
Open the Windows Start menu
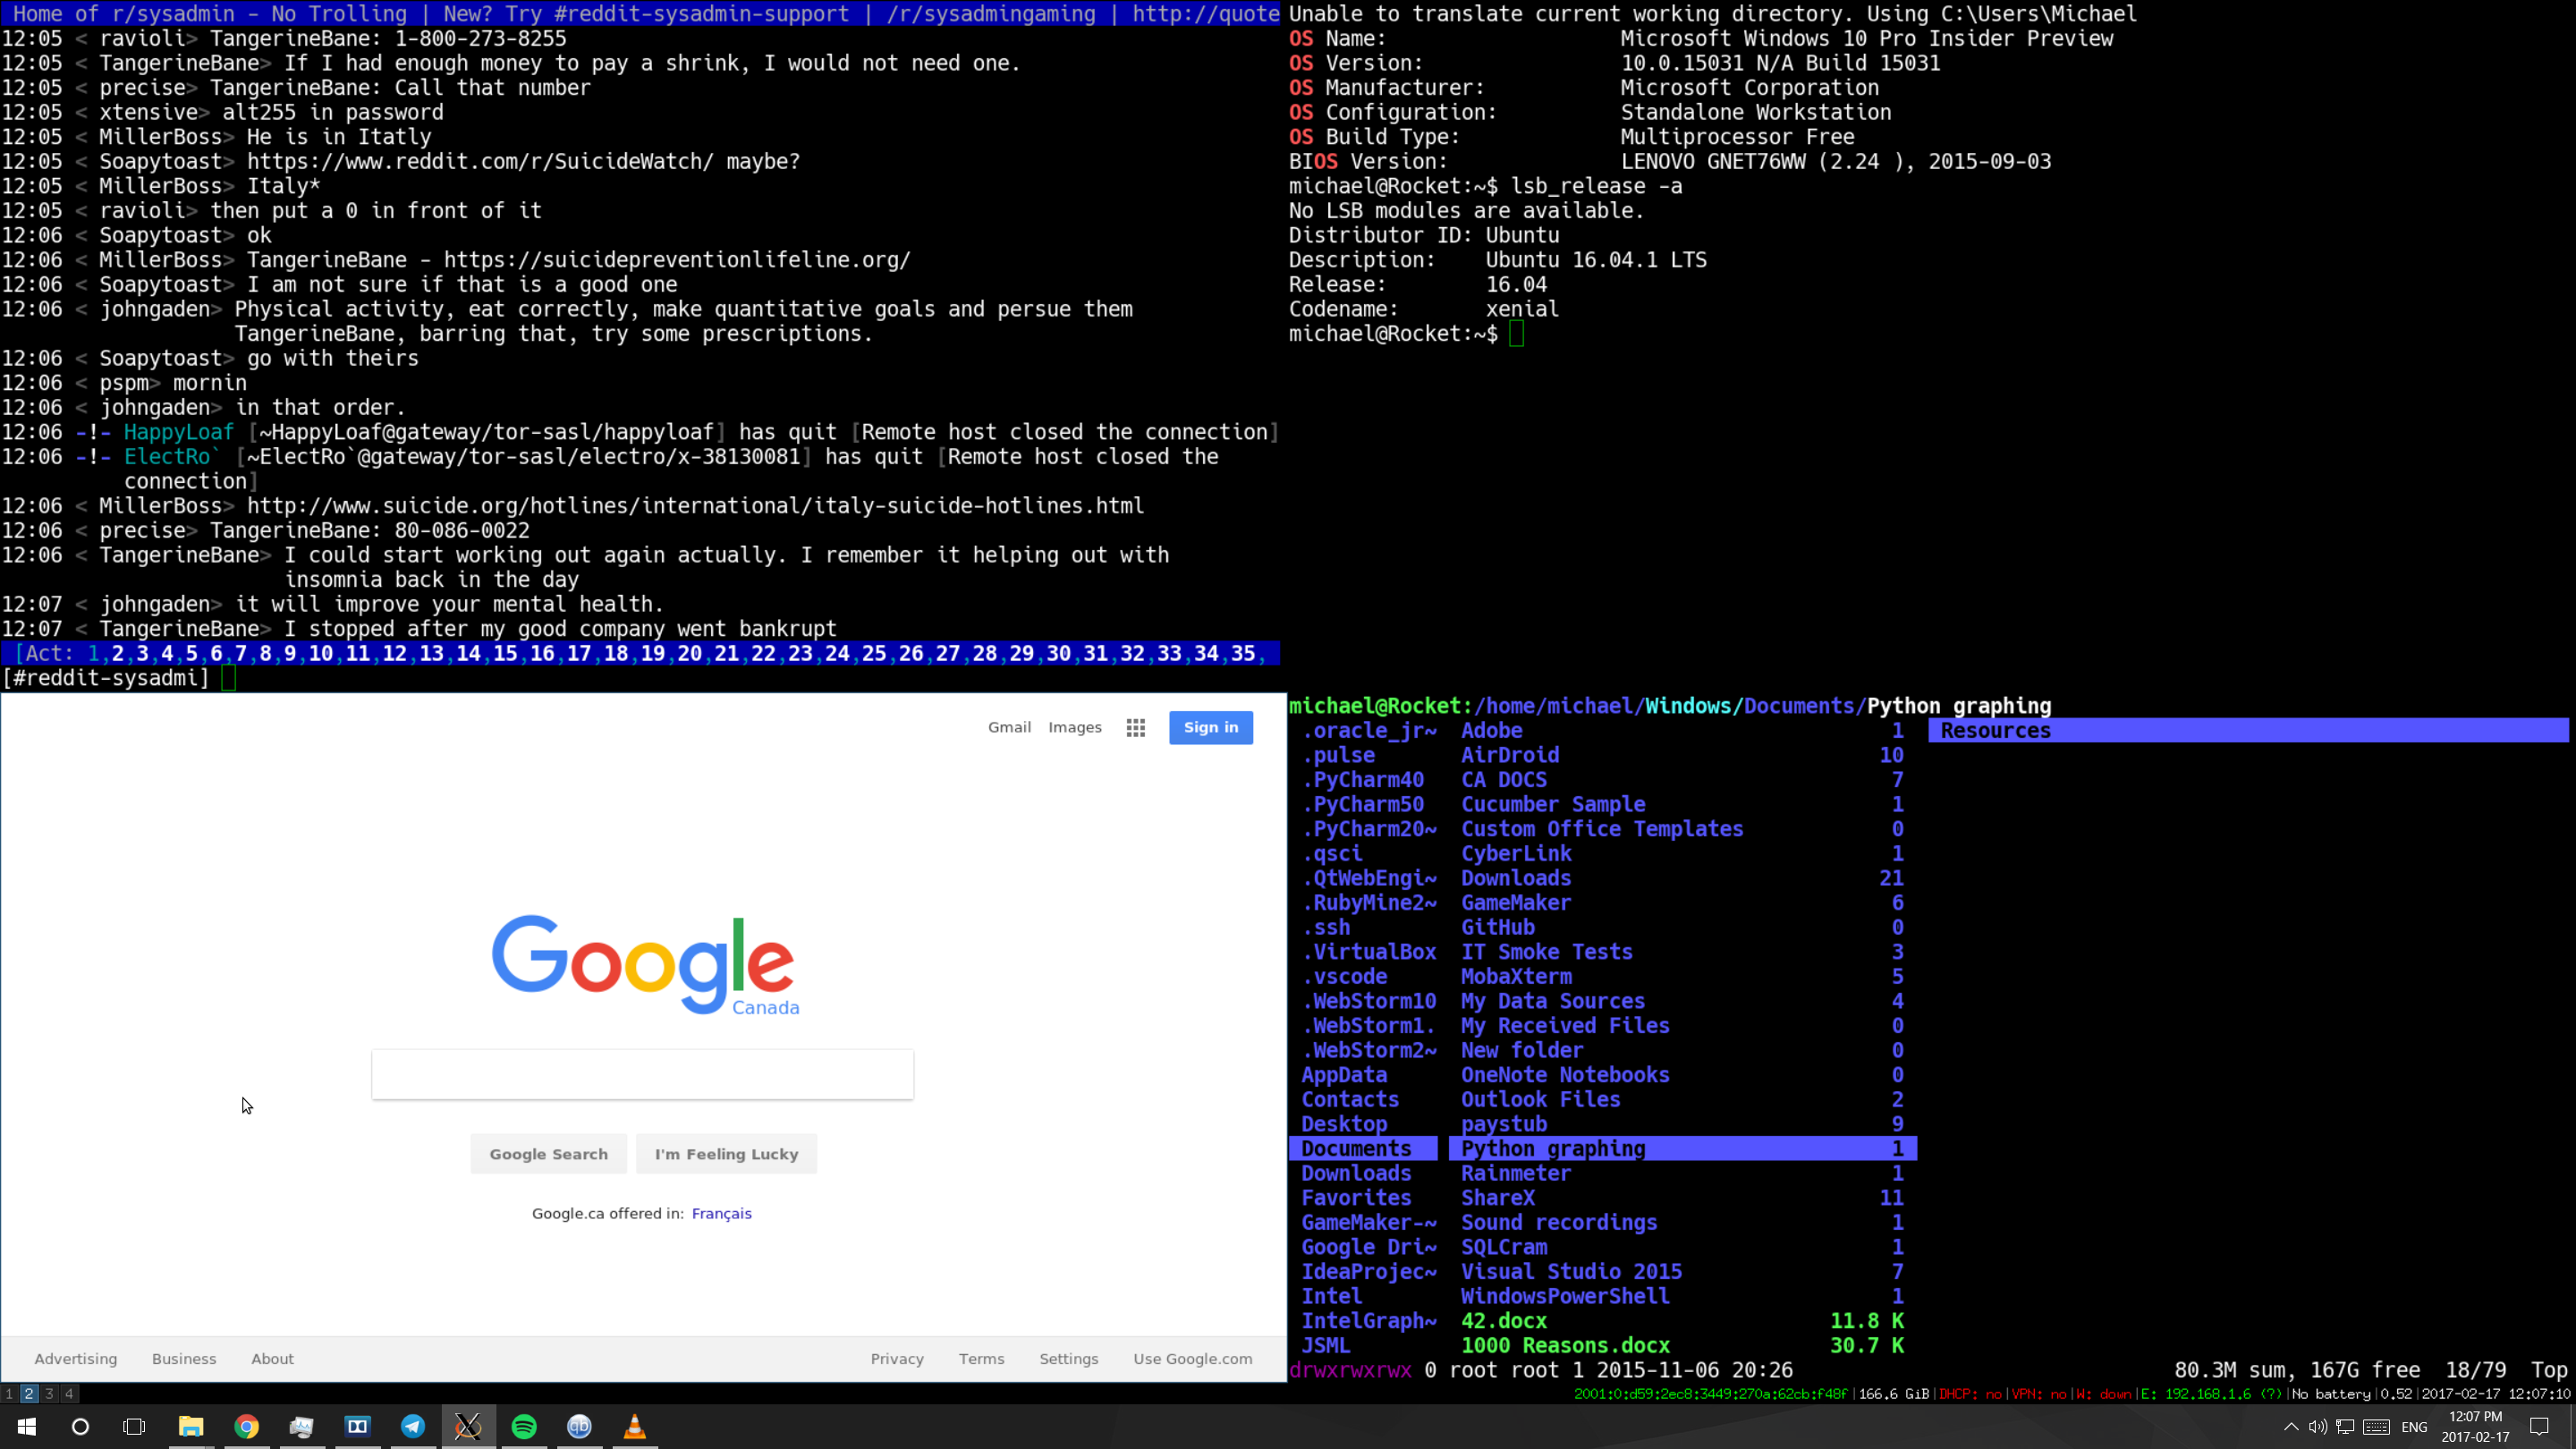(27, 1426)
